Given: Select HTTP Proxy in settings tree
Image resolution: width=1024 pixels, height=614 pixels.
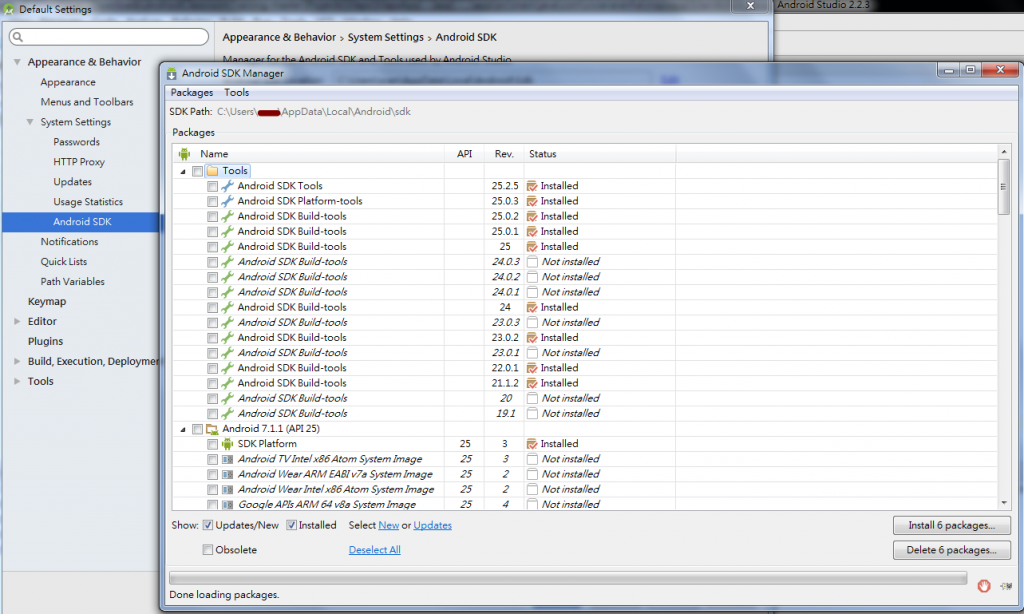Looking at the screenshot, I should (79, 161).
